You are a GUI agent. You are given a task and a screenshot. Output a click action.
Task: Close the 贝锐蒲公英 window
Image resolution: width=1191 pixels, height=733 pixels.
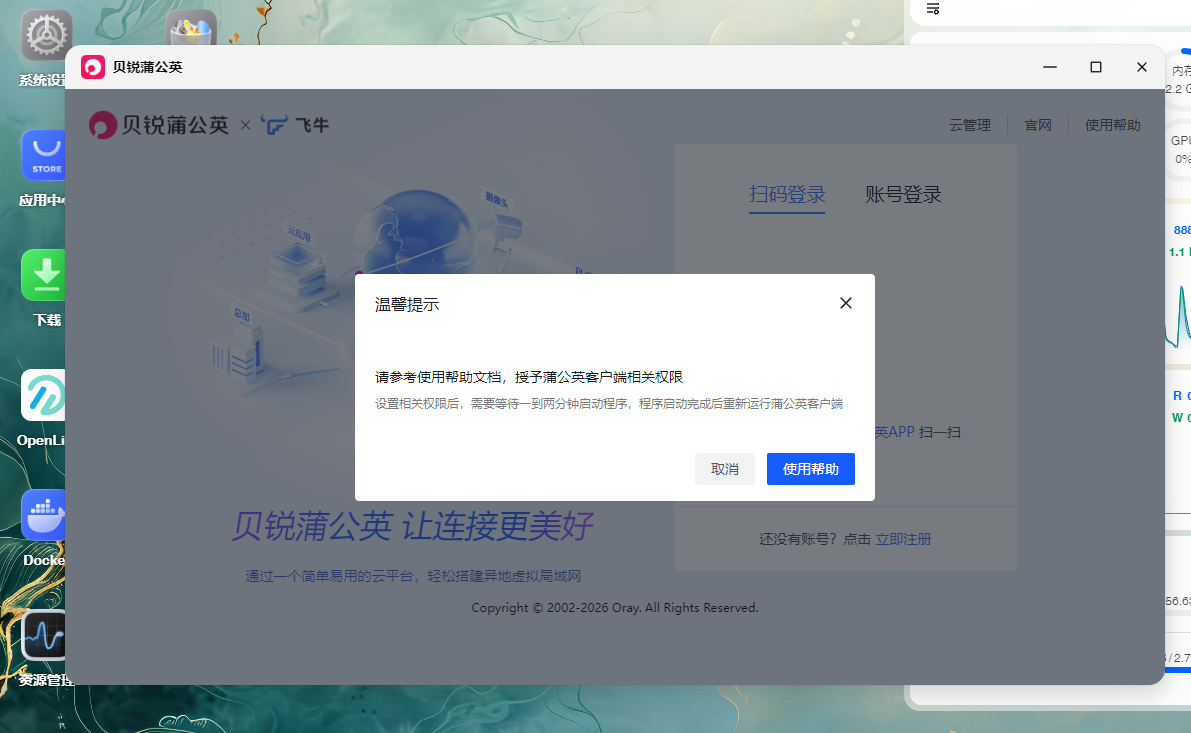tap(1142, 67)
